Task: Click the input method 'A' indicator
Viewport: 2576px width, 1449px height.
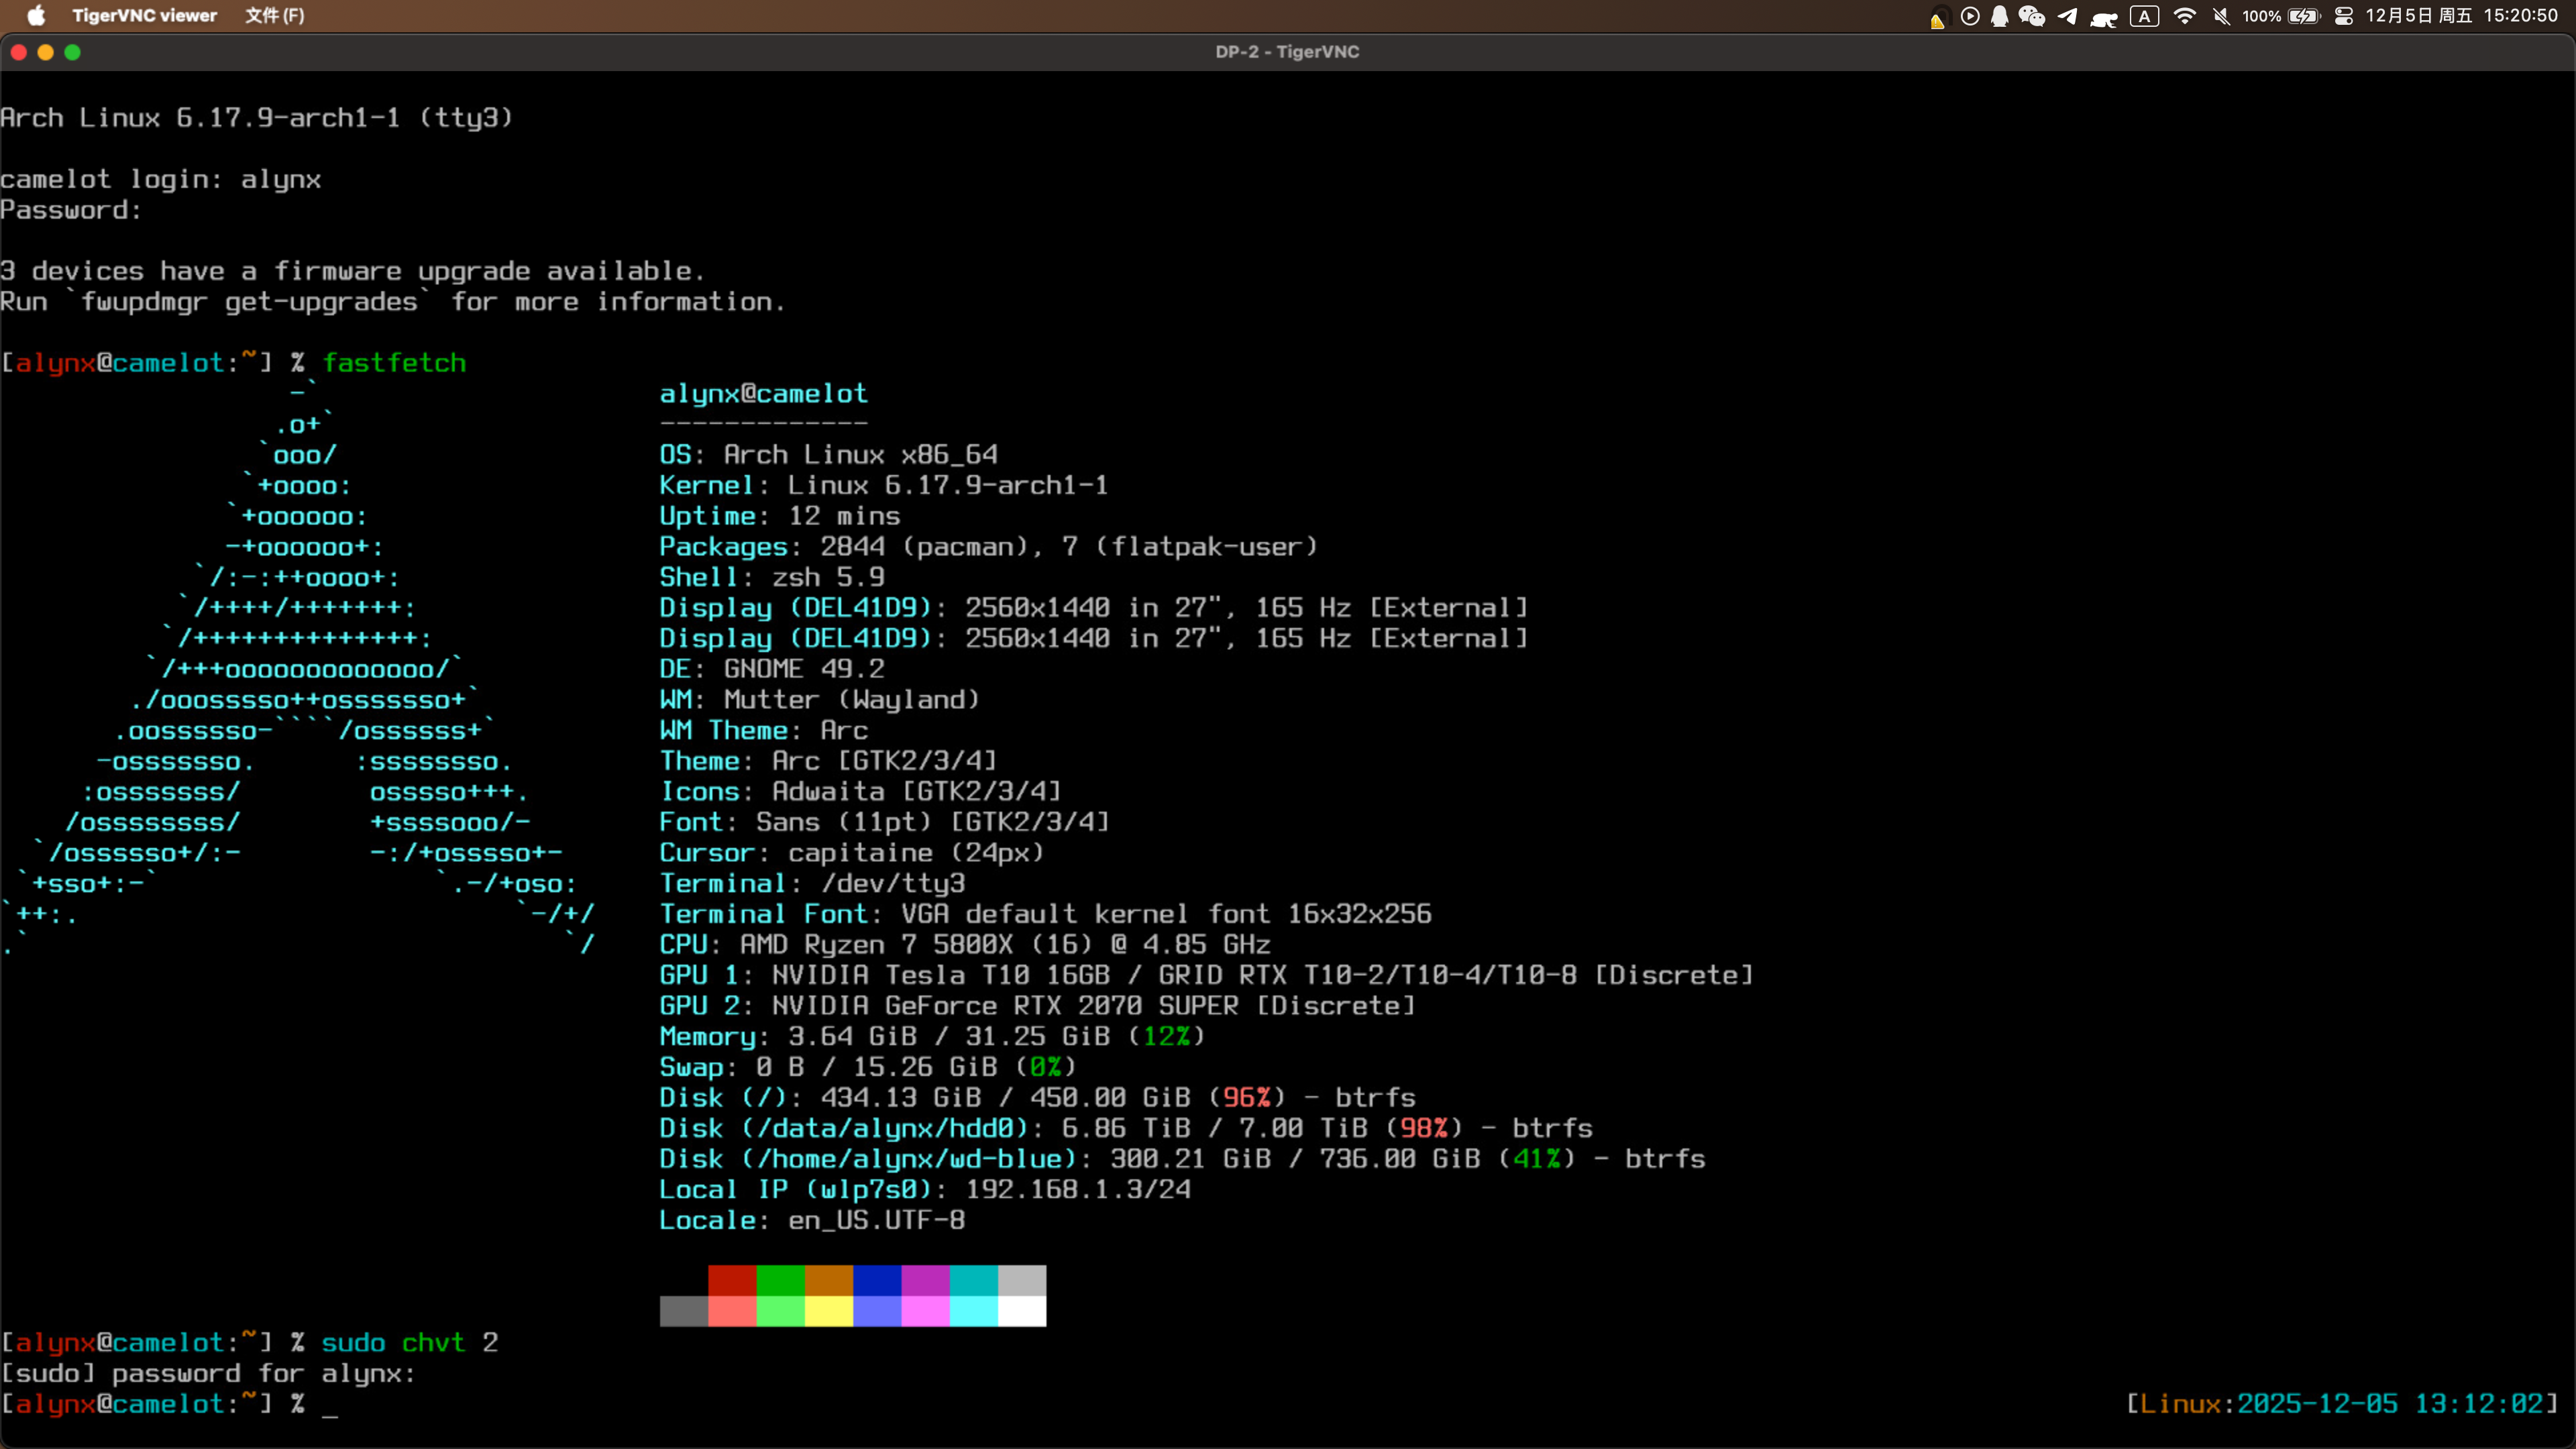Action: click(x=2144, y=16)
